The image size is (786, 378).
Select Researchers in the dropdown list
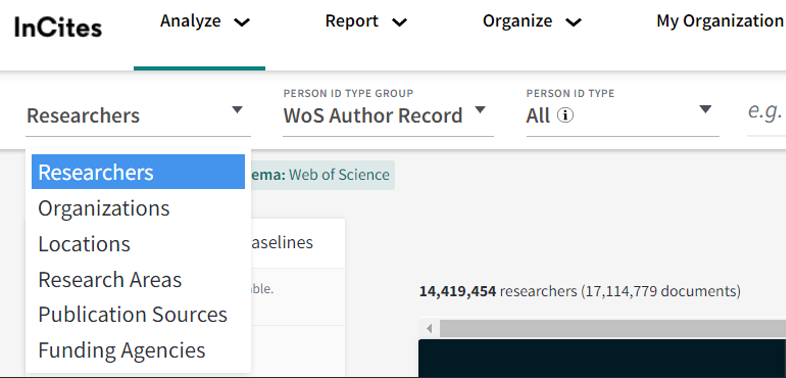(138, 172)
